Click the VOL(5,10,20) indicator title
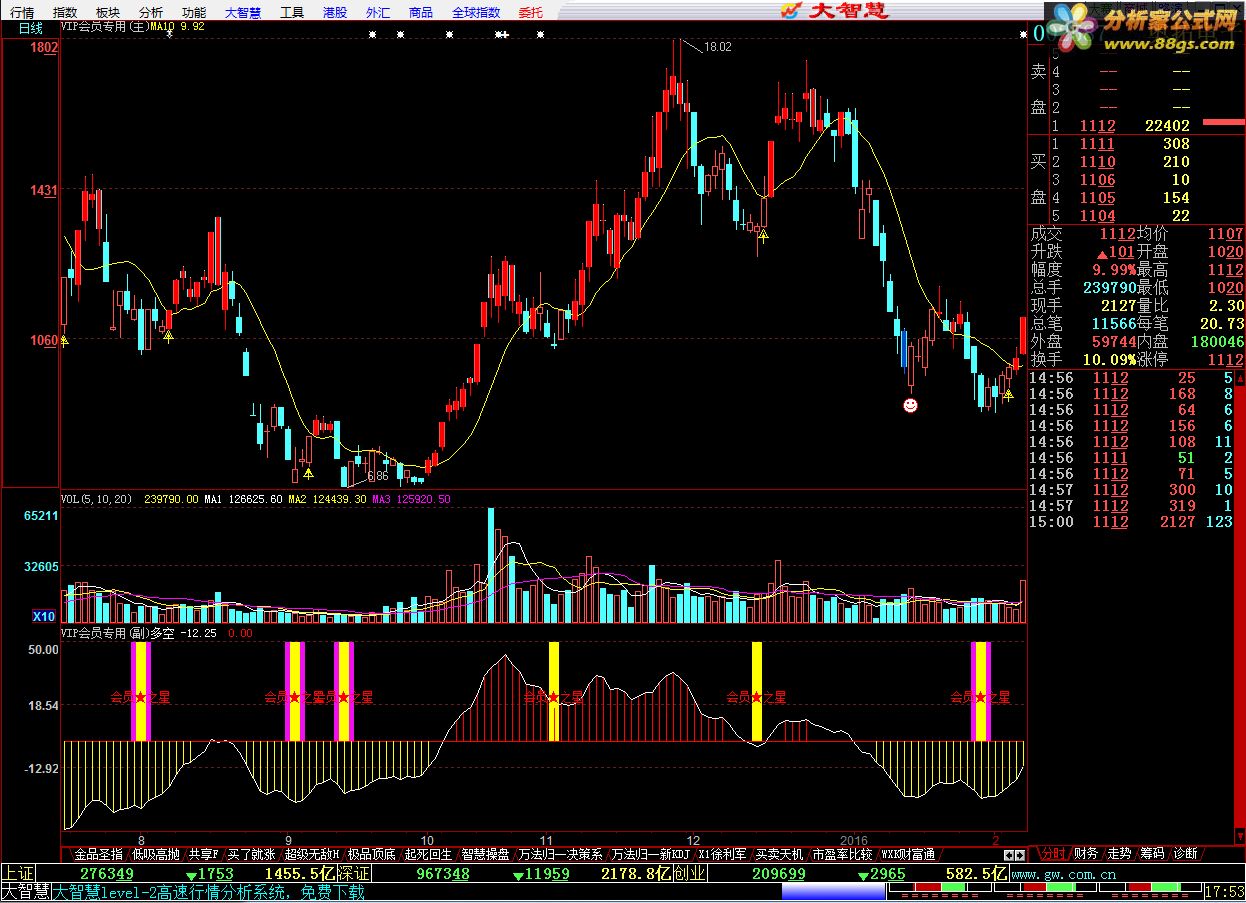1246x903 pixels. pyautogui.click(x=99, y=498)
